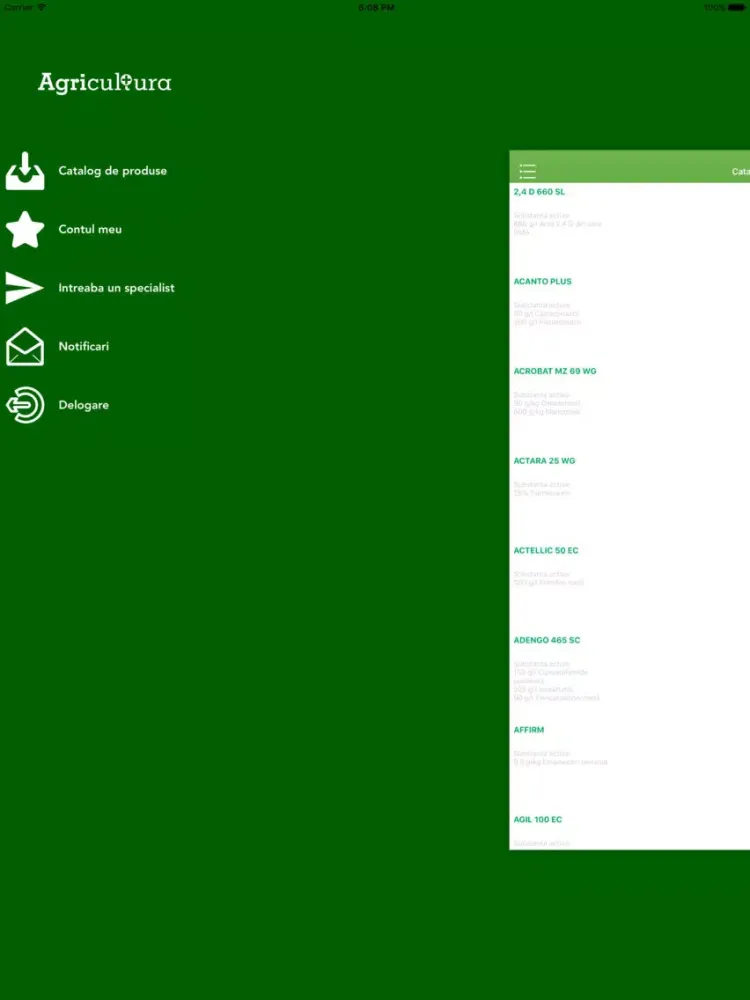Open the AFFIRM product entry
Image resolution: width=750 pixels, height=1000 pixels.
click(x=529, y=730)
